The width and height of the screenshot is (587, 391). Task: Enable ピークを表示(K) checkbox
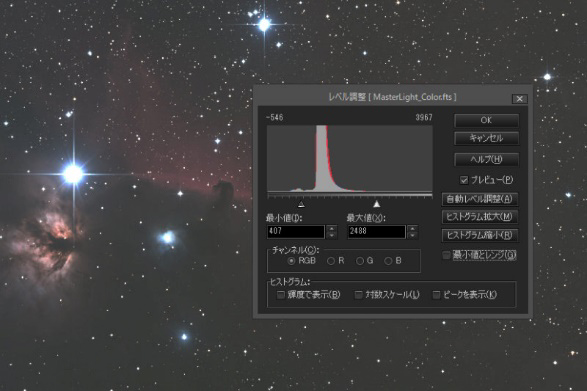(x=436, y=295)
